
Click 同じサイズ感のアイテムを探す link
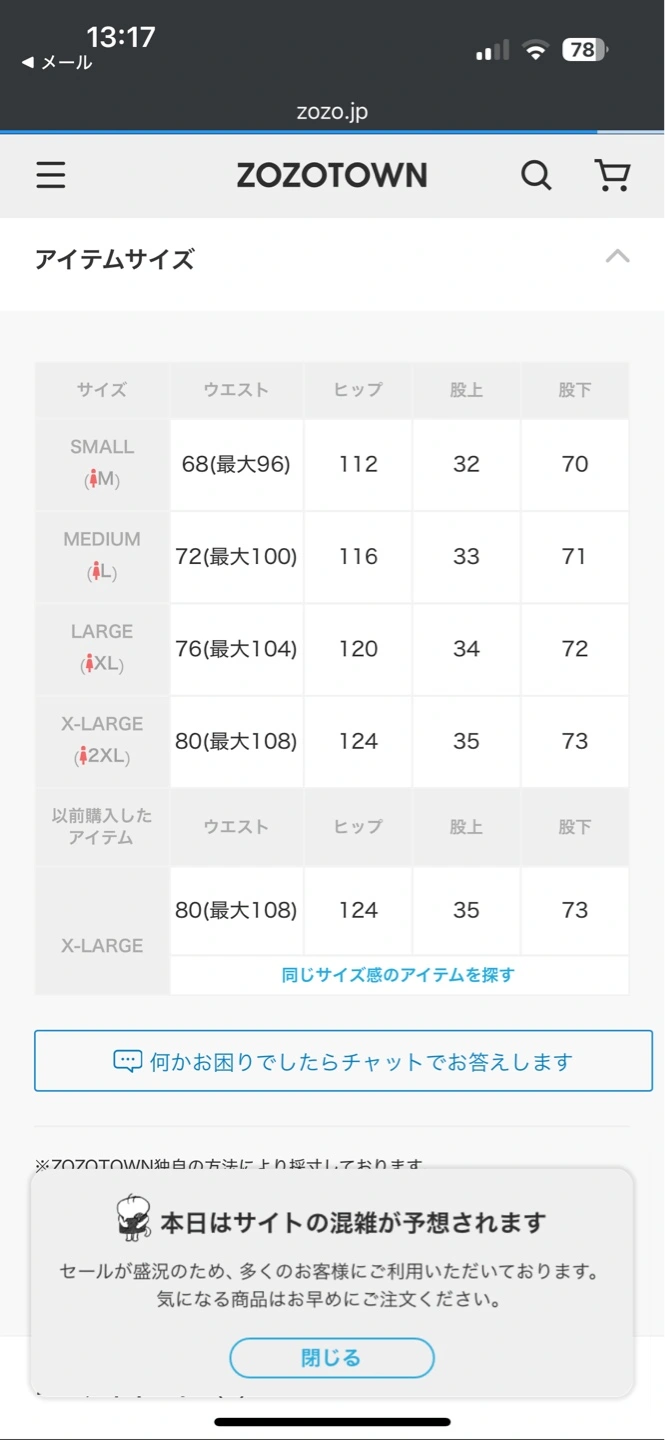pos(398,975)
